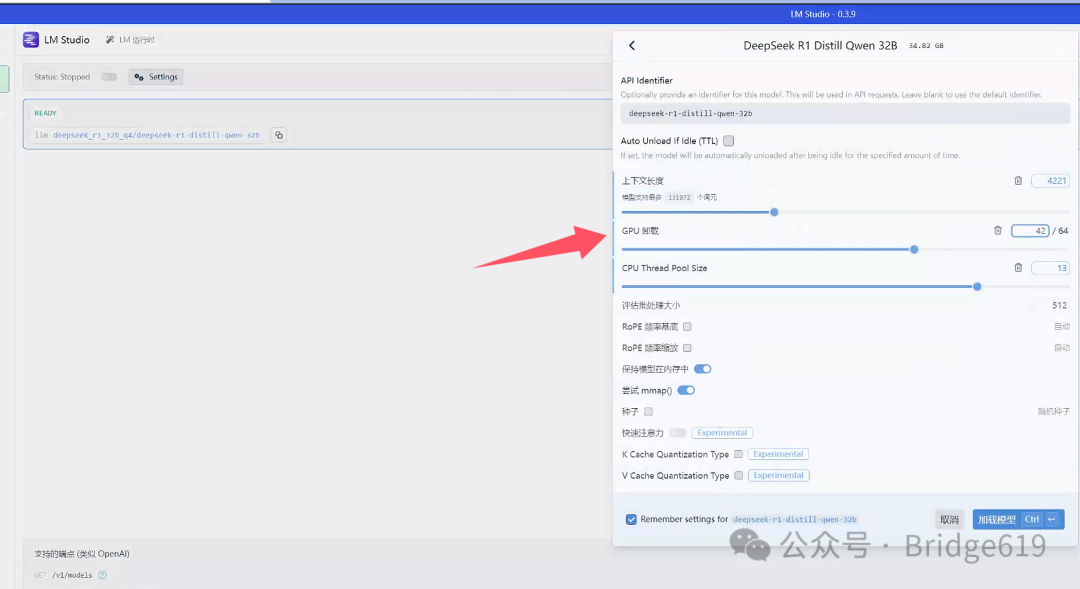Click the 加载模型 load model button
Viewport: 1080px width, 589px height.
tap(1018, 519)
